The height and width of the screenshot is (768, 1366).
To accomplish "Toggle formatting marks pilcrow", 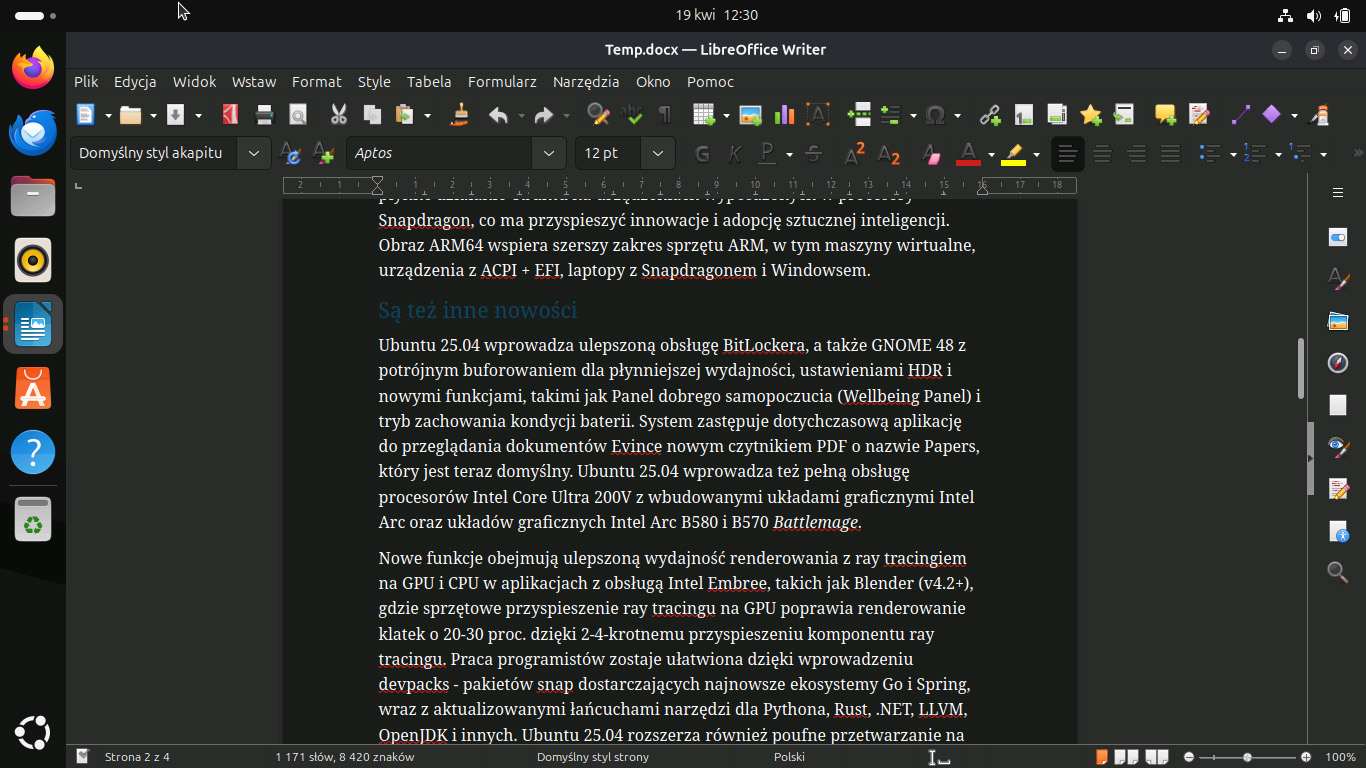I will [664, 115].
